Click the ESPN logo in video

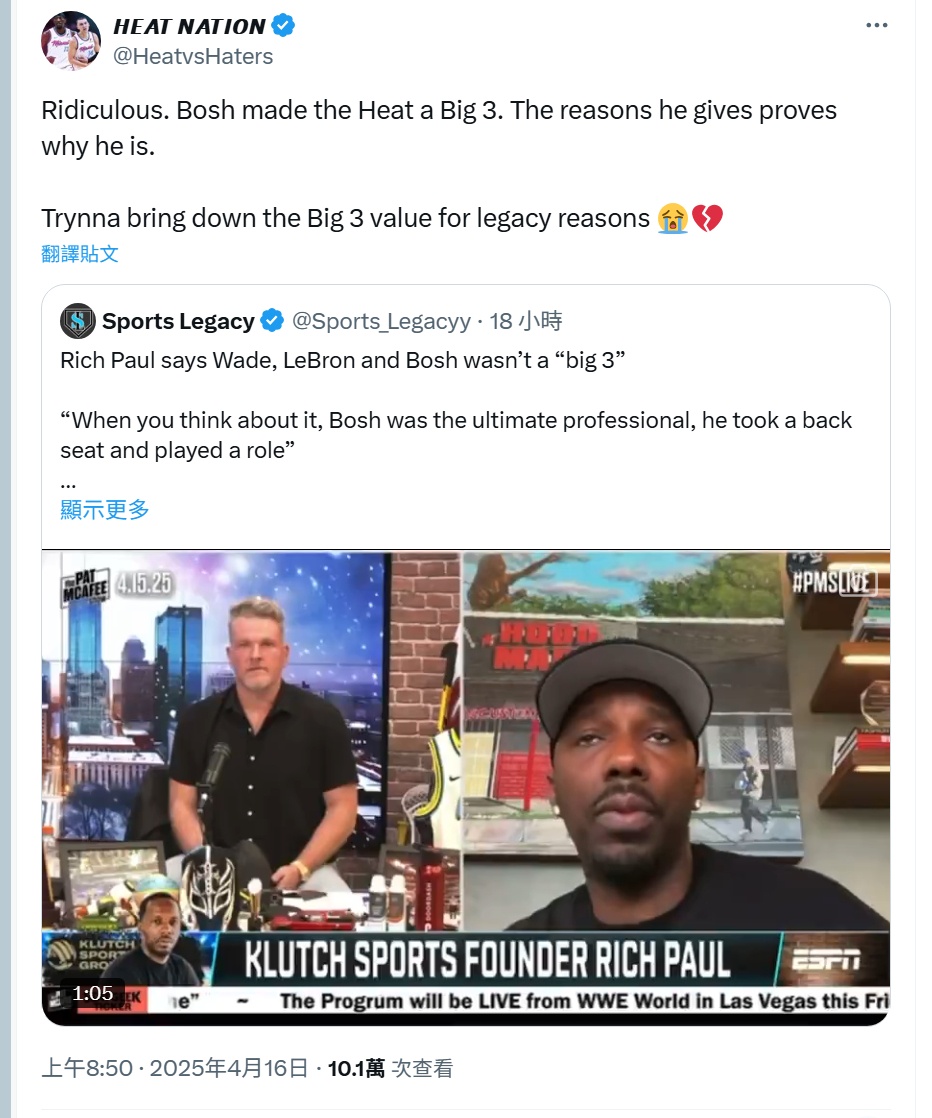coord(826,960)
